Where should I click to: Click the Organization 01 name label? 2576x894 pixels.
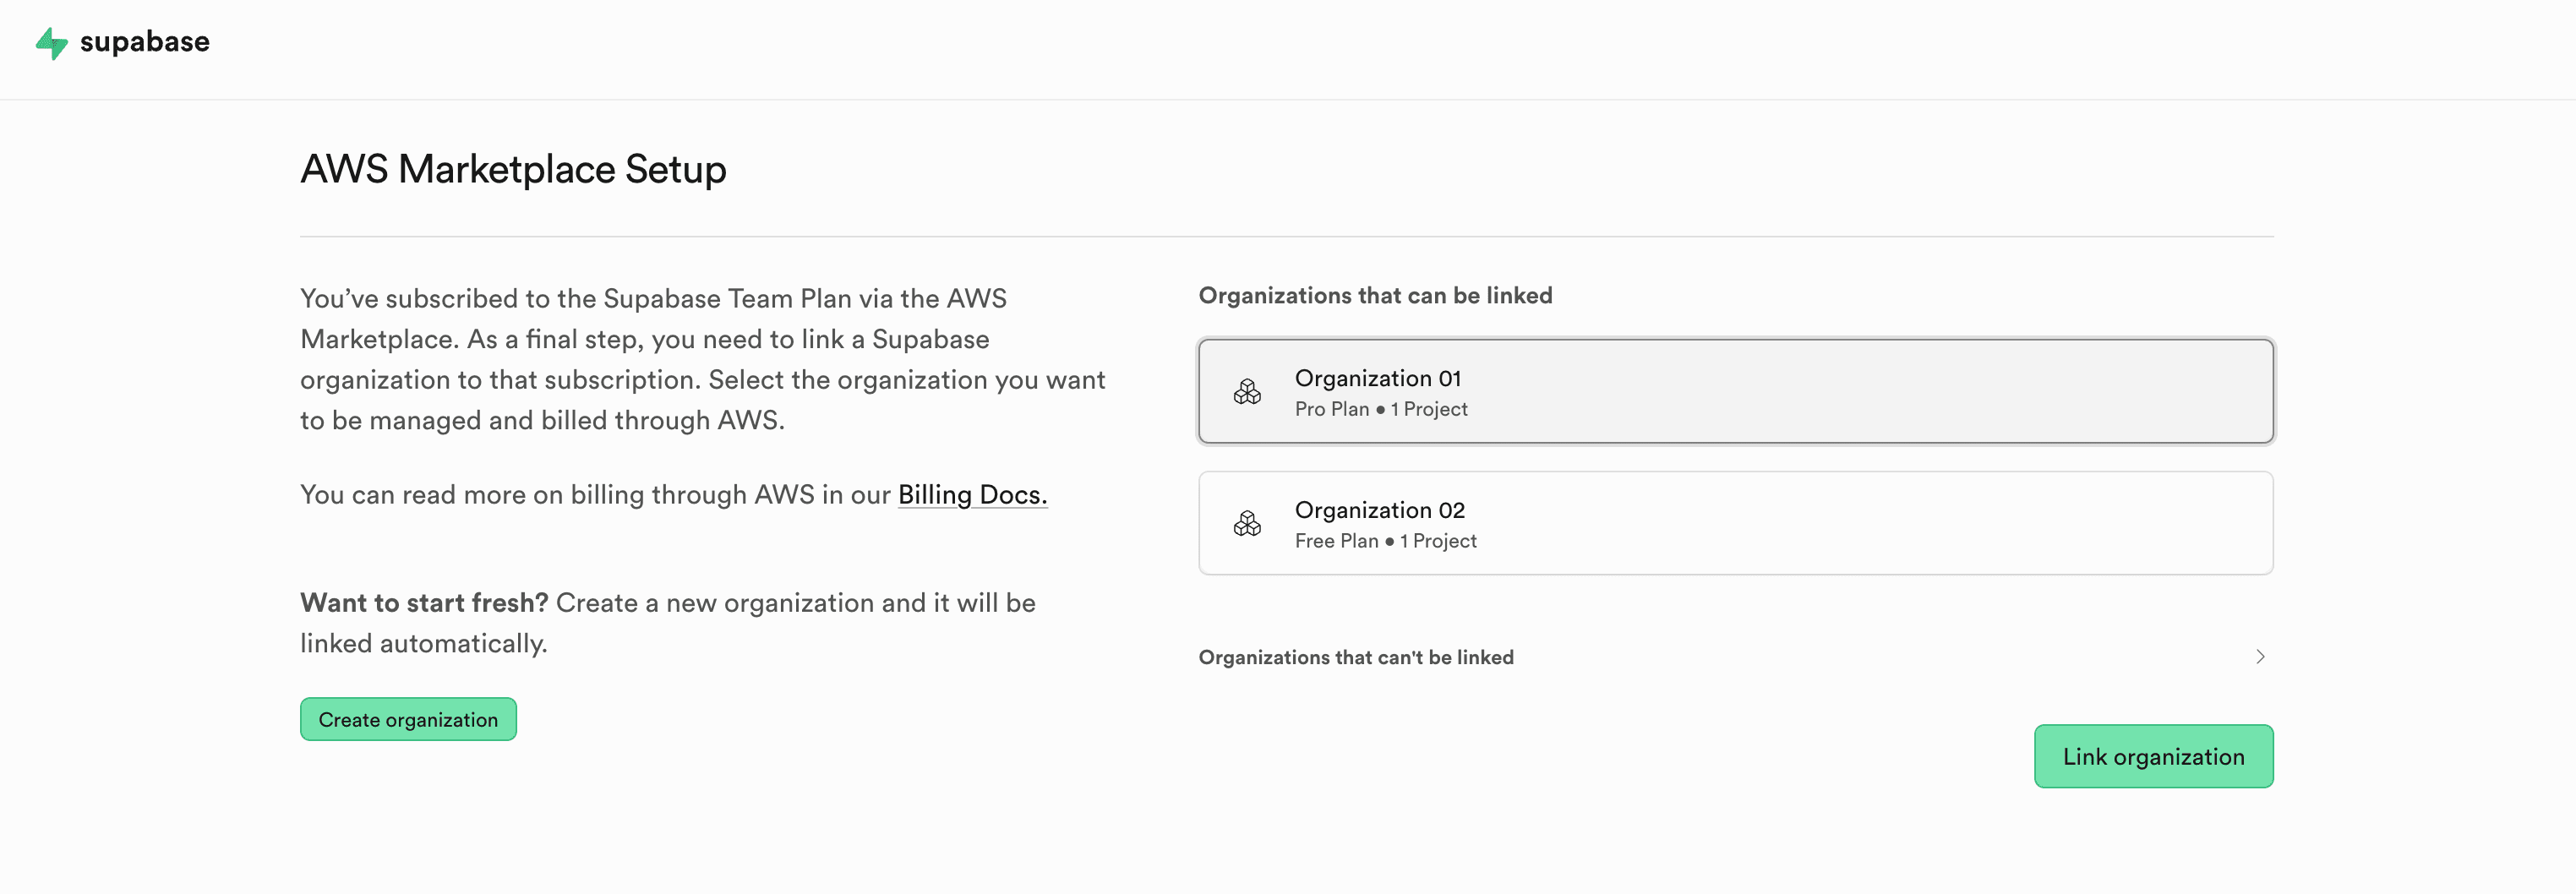[x=1377, y=378]
